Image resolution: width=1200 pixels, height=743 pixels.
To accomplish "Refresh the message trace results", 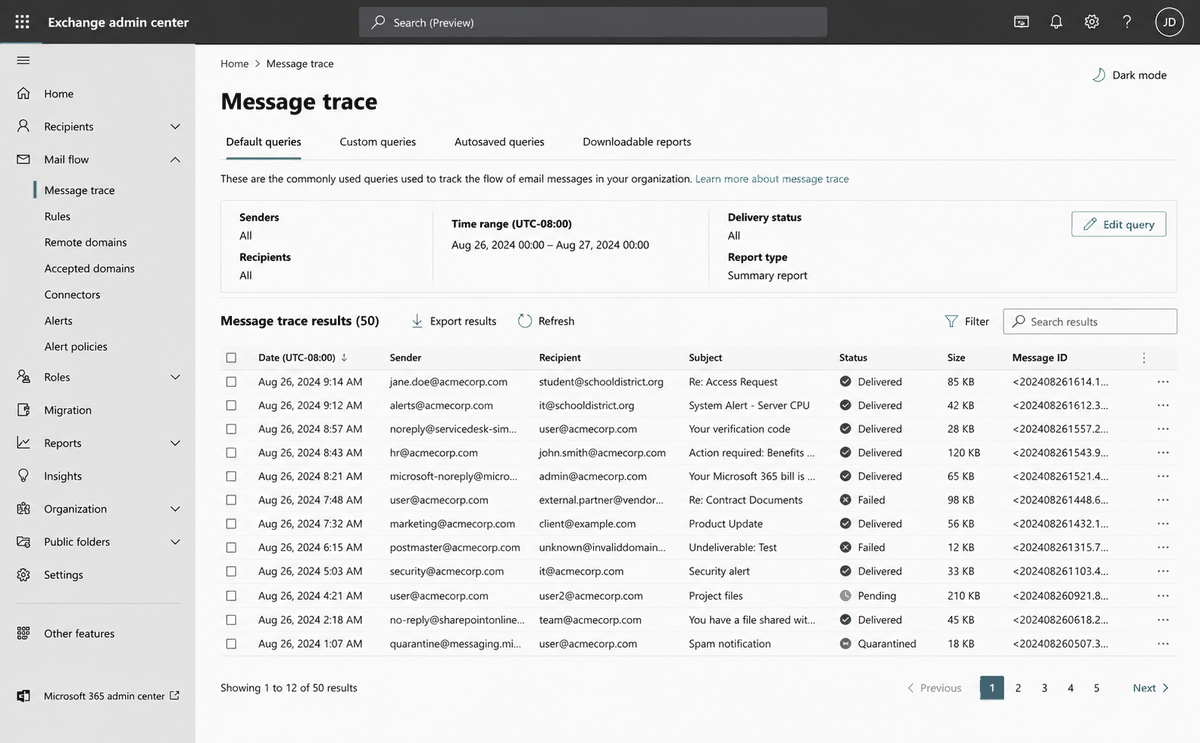I will click(x=546, y=321).
